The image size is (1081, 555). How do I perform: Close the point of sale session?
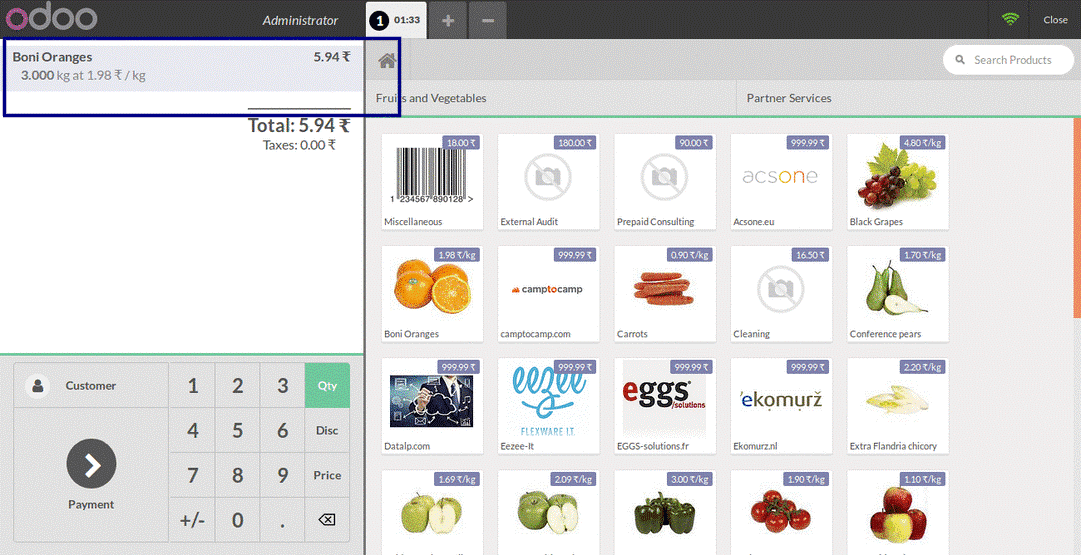(1055, 20)
